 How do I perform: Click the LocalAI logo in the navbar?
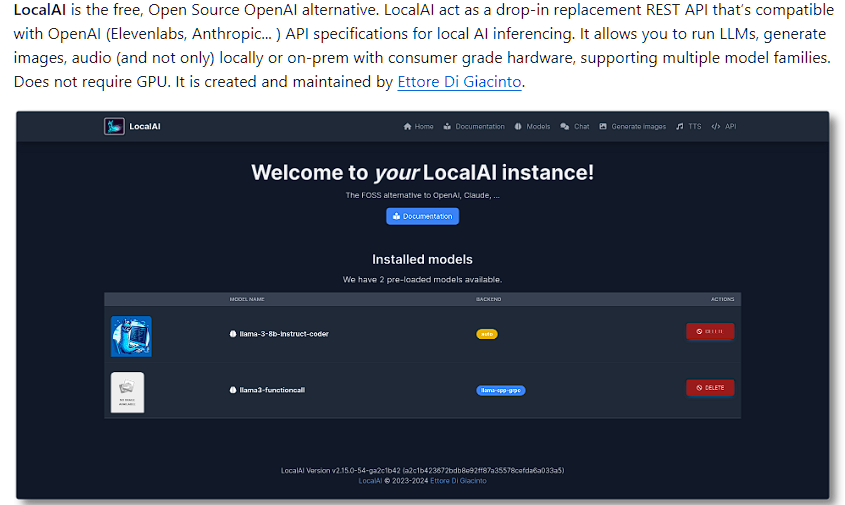point(114,127)
